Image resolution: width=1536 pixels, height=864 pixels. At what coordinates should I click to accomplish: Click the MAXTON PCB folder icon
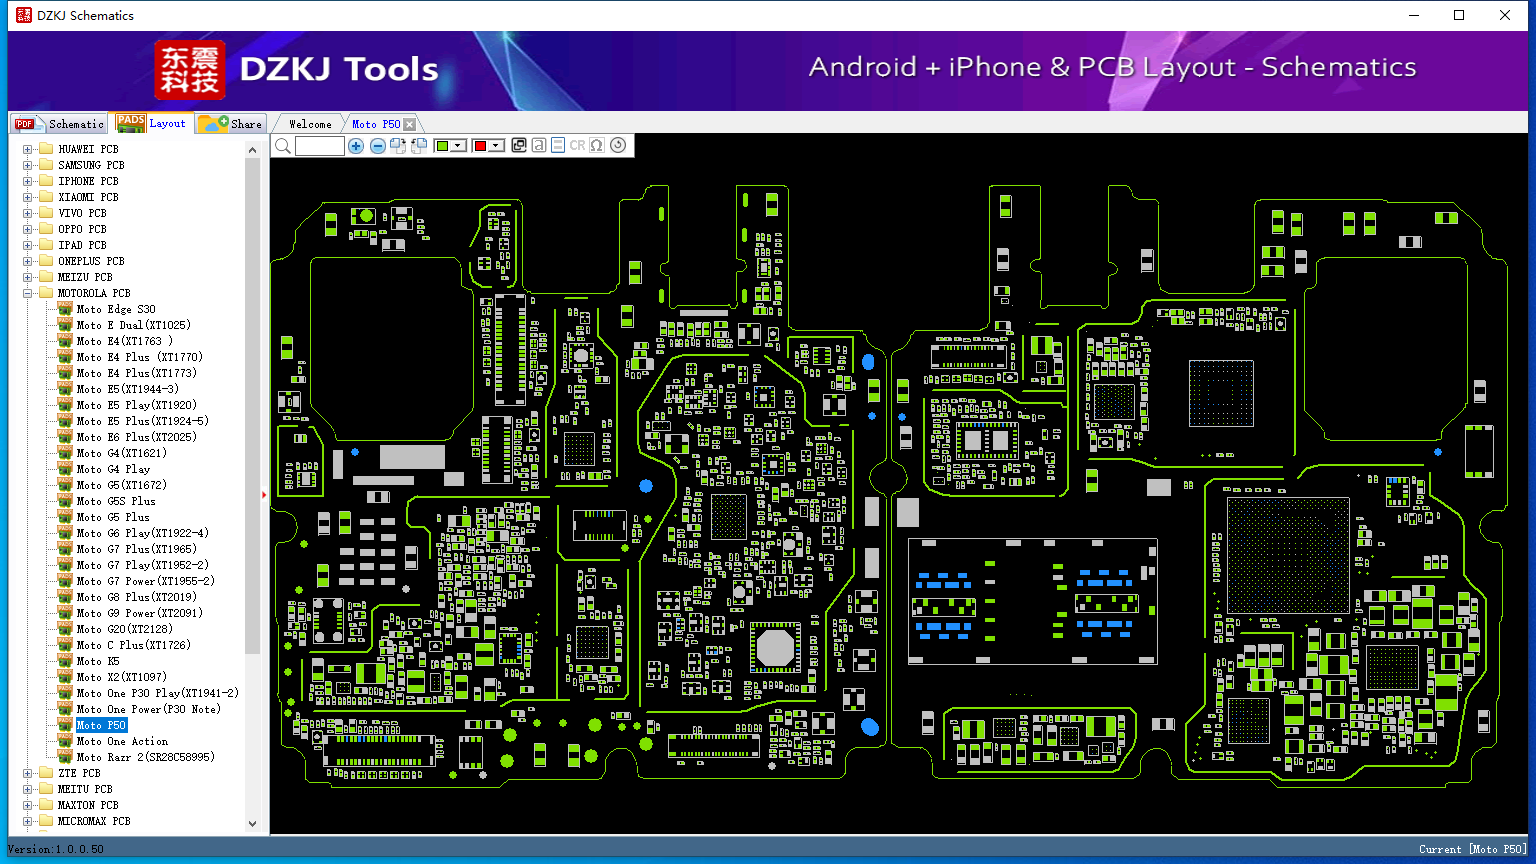45,805
